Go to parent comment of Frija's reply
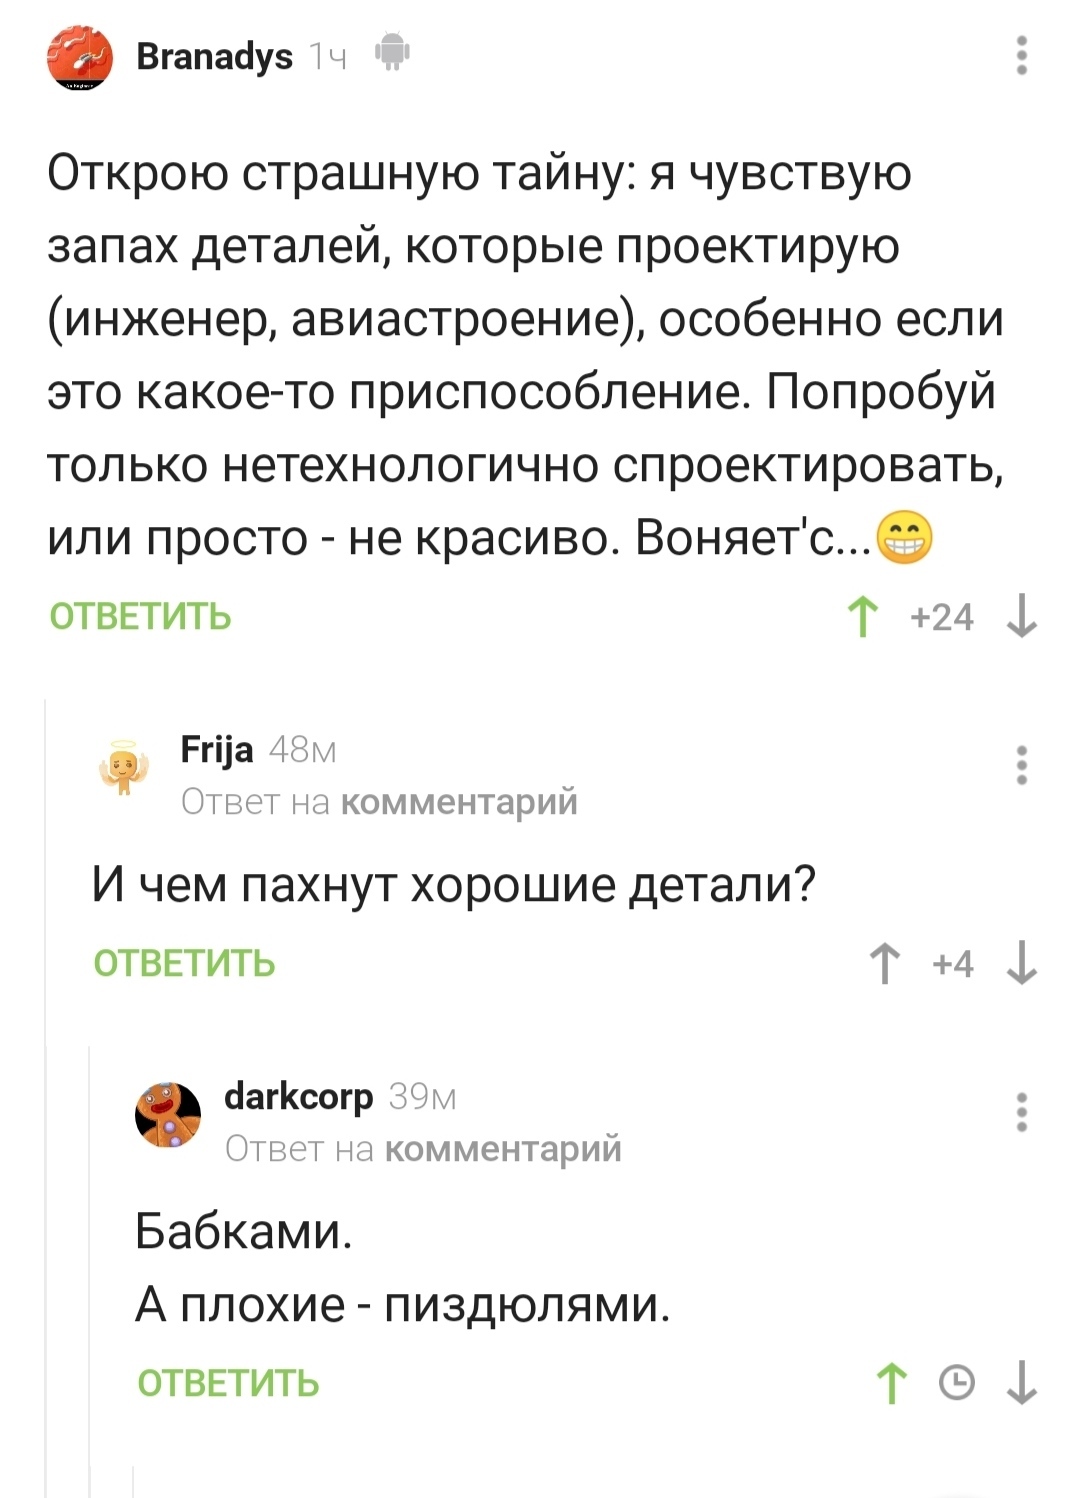The width and height of the screenshot is (1080, 1498). click(x=459, y=802)
